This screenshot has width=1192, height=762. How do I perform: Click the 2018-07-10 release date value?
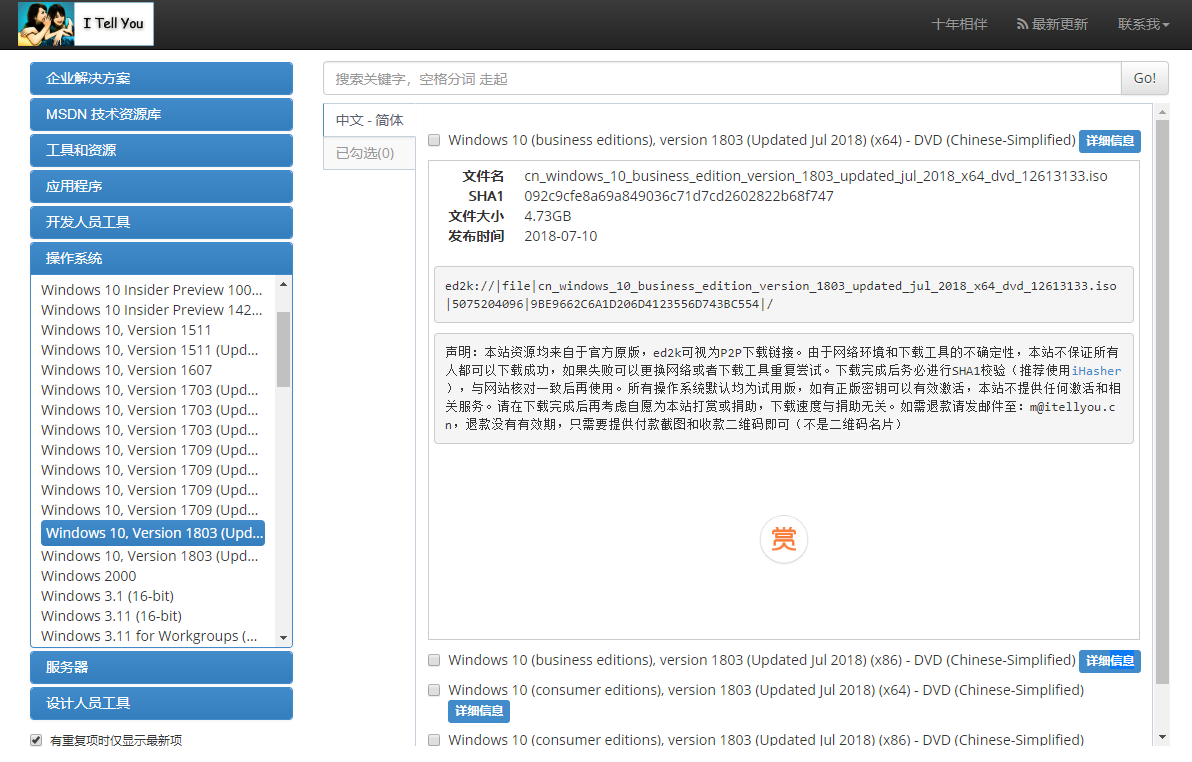[x=560, y=237]
